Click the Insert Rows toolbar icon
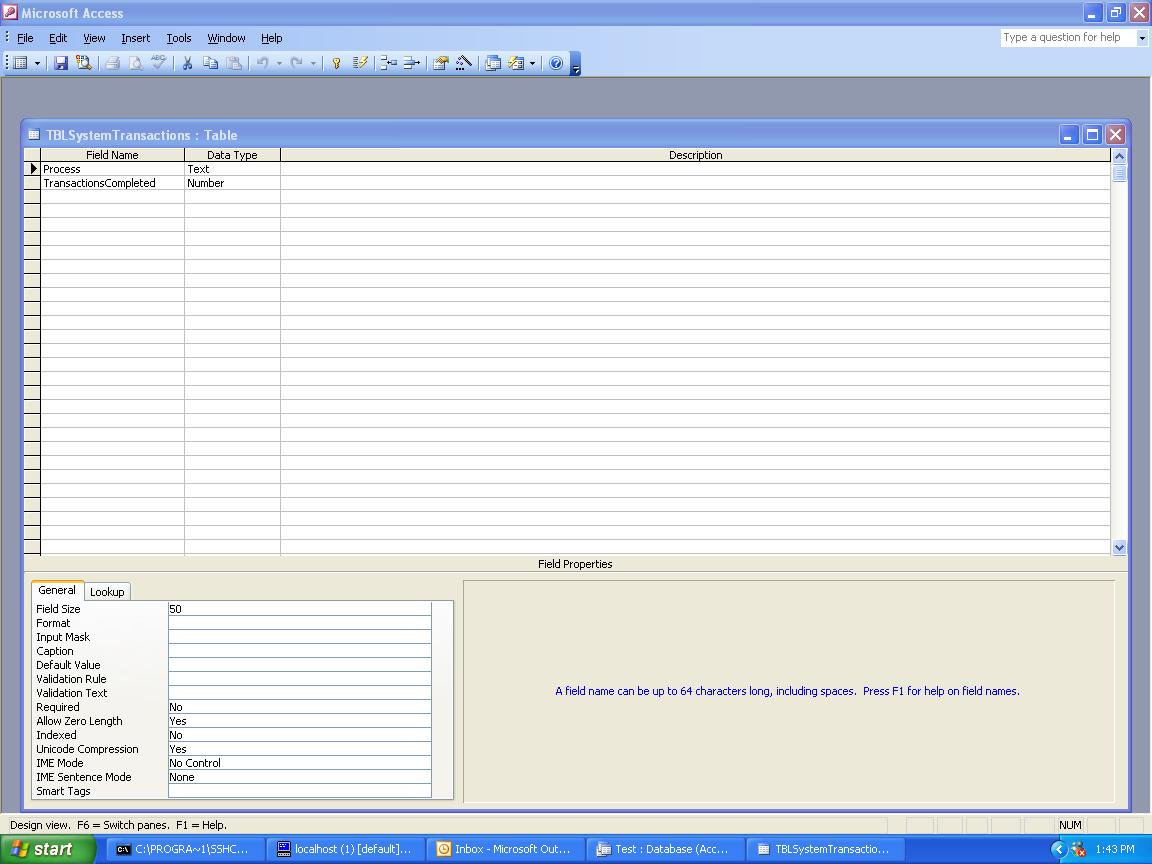This screenshot has height=864, width=1152. click(388, 63)
